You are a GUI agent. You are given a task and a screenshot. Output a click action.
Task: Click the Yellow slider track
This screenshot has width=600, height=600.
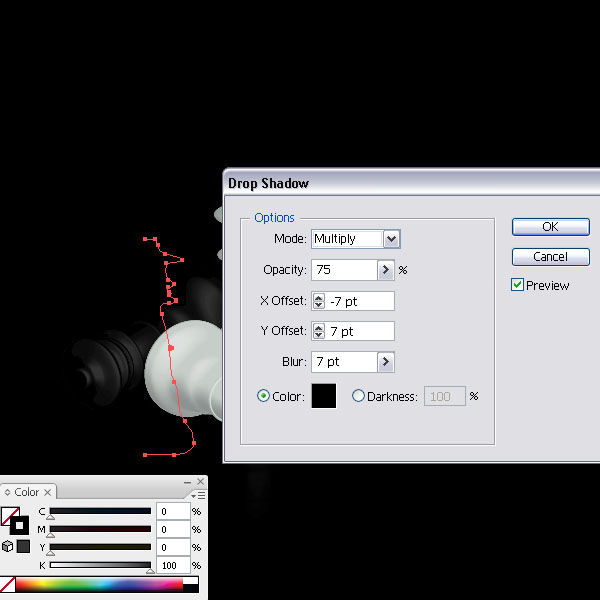(x=100, y=547)
